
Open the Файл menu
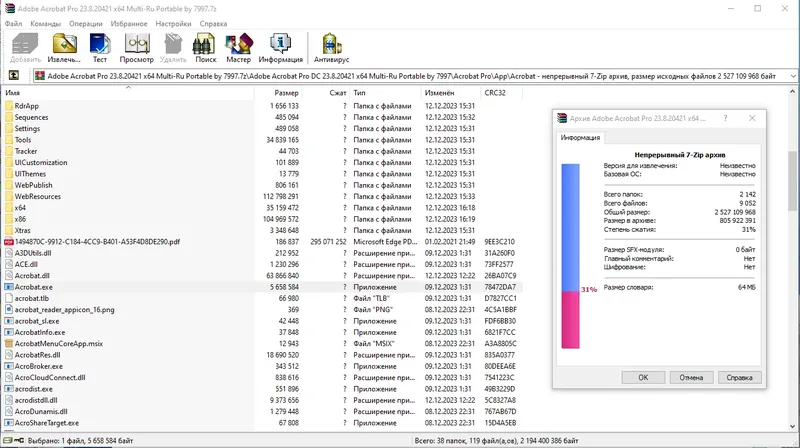[x=13, y=23]
